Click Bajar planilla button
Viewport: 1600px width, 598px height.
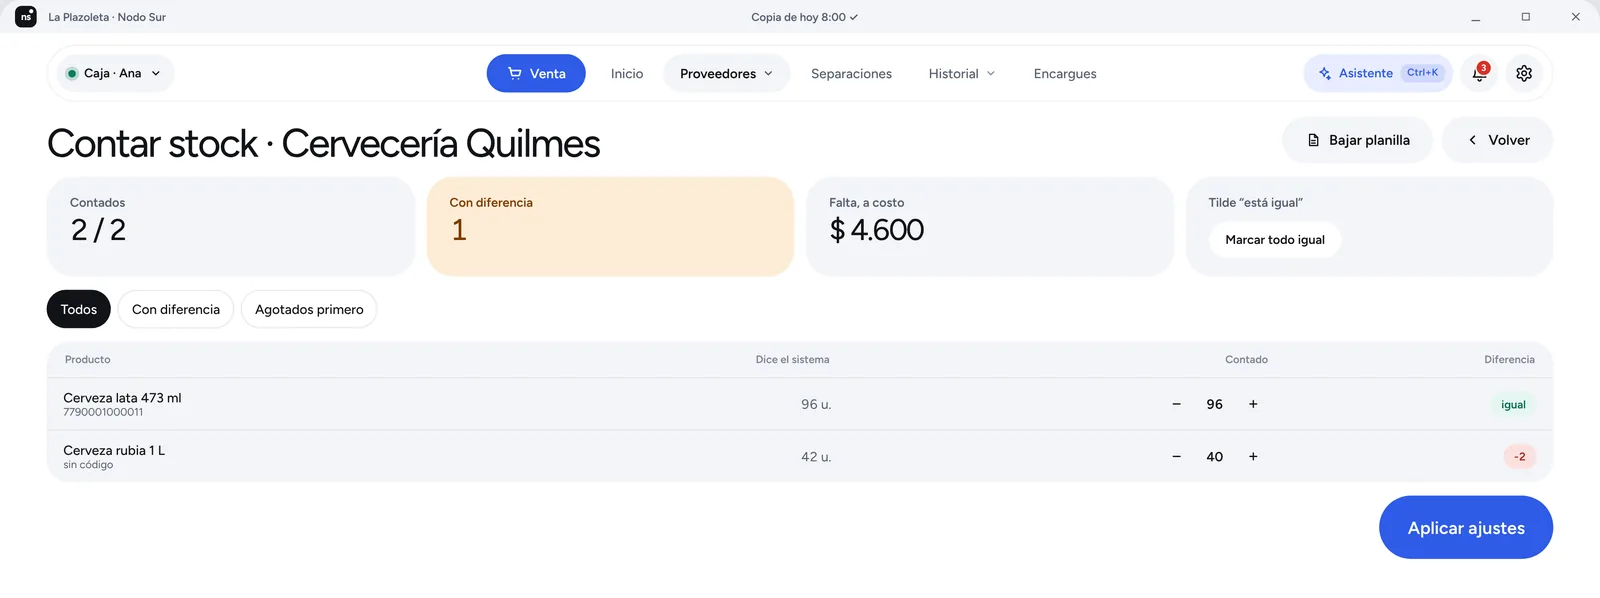tap(1357, 140)
